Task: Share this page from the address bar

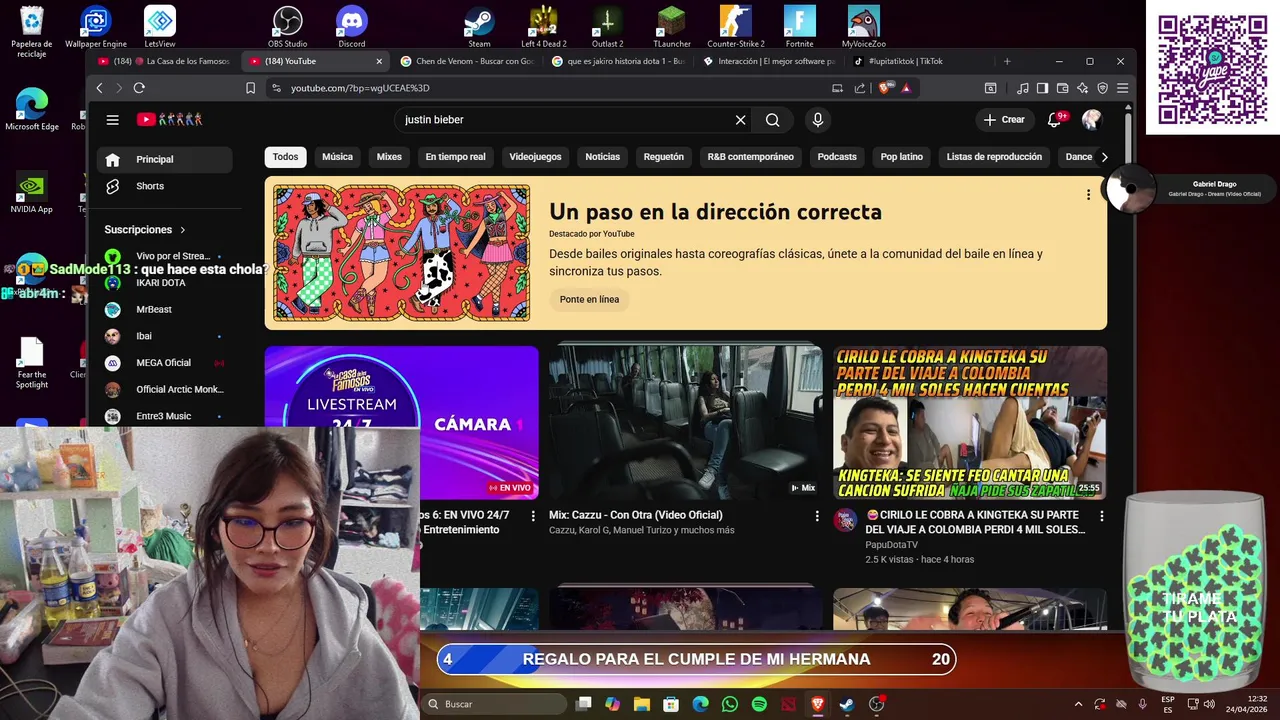Action: [859, 88]
